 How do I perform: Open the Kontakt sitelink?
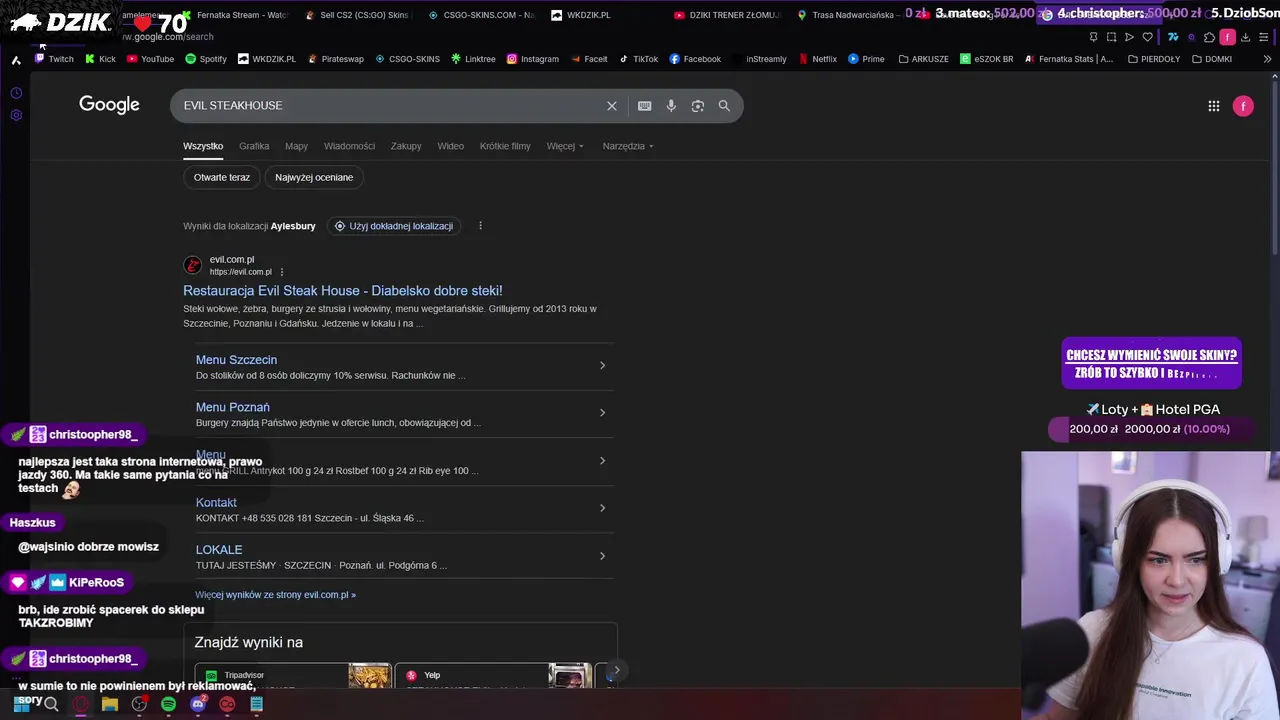pyautogui.click(x=216, y=503)
